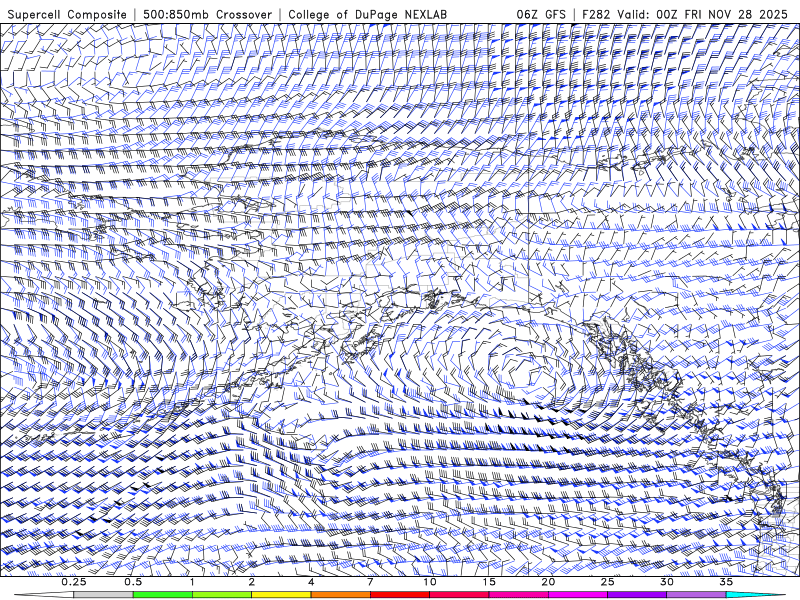Select the yellow 2–4 color bar segment
This screenshot has width=800, height=600.
pyautogui.click(x=281, y=595)
